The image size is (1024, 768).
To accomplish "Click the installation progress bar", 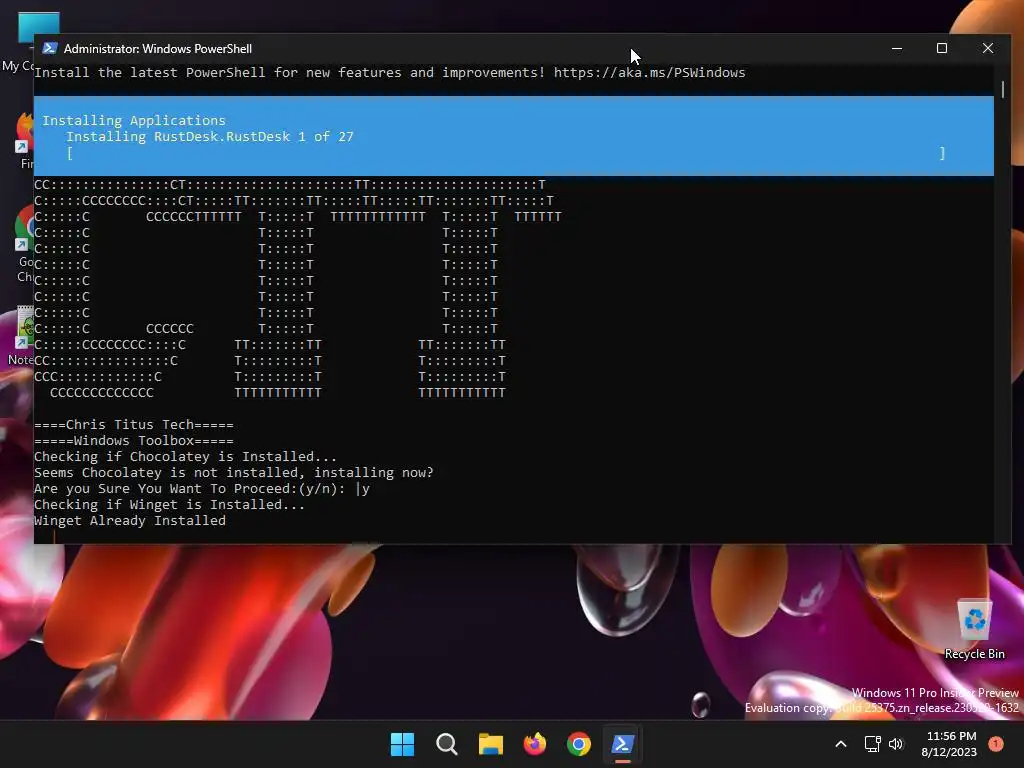I will pos(506,153).
